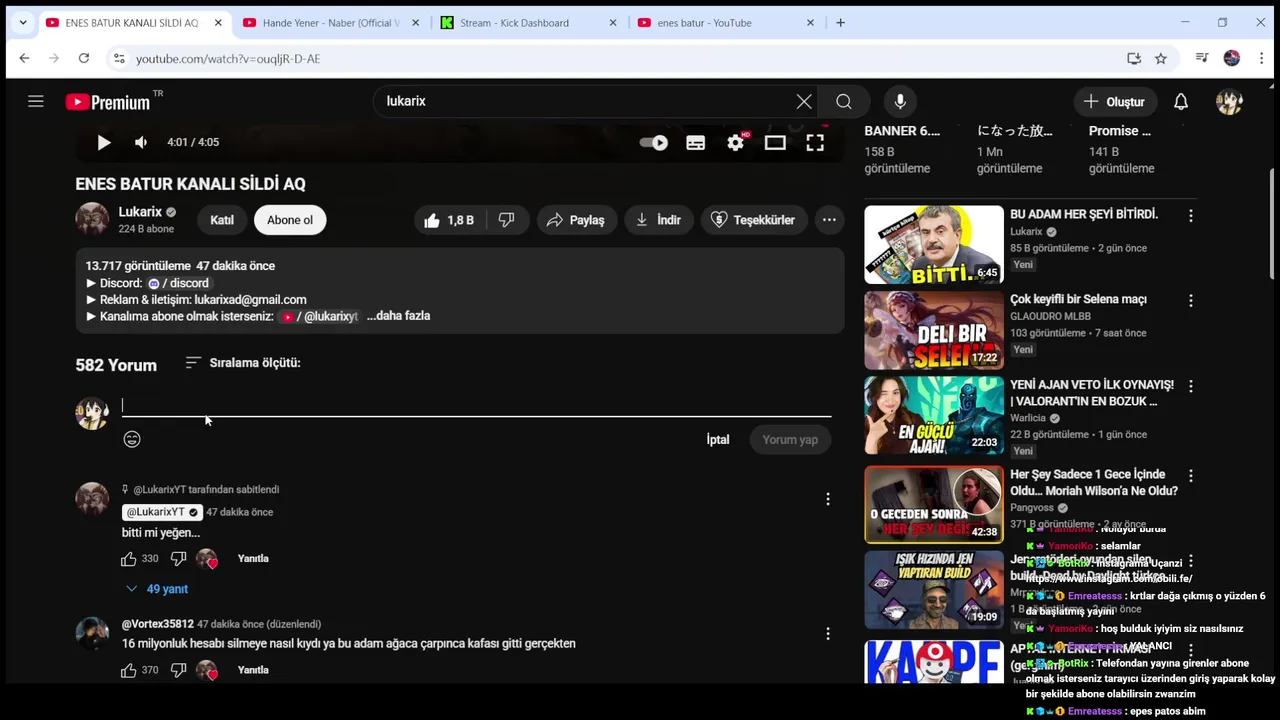Viewport: 1280px width, 720px height.
Task: Share the video via Paylaş
Action: [x=576, y=220]
